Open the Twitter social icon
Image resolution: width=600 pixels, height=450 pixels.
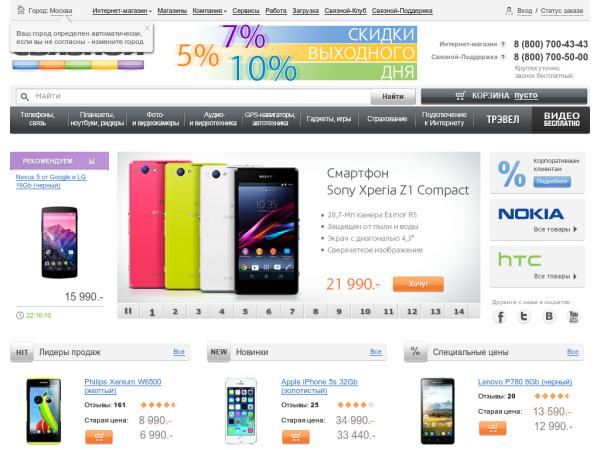coord(524,316)
